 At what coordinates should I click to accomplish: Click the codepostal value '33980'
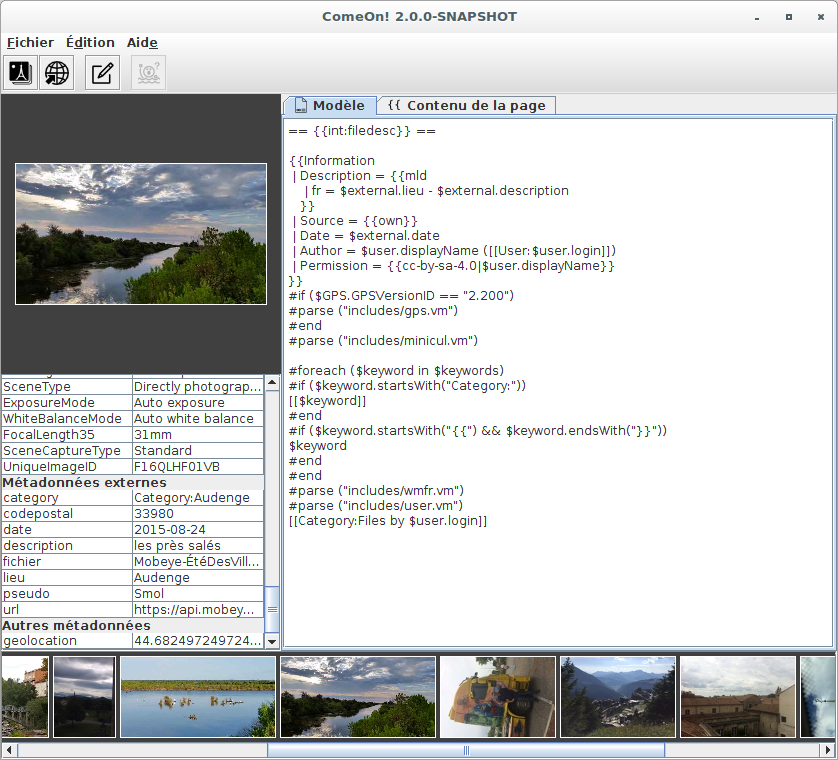(x=198, y=514)
